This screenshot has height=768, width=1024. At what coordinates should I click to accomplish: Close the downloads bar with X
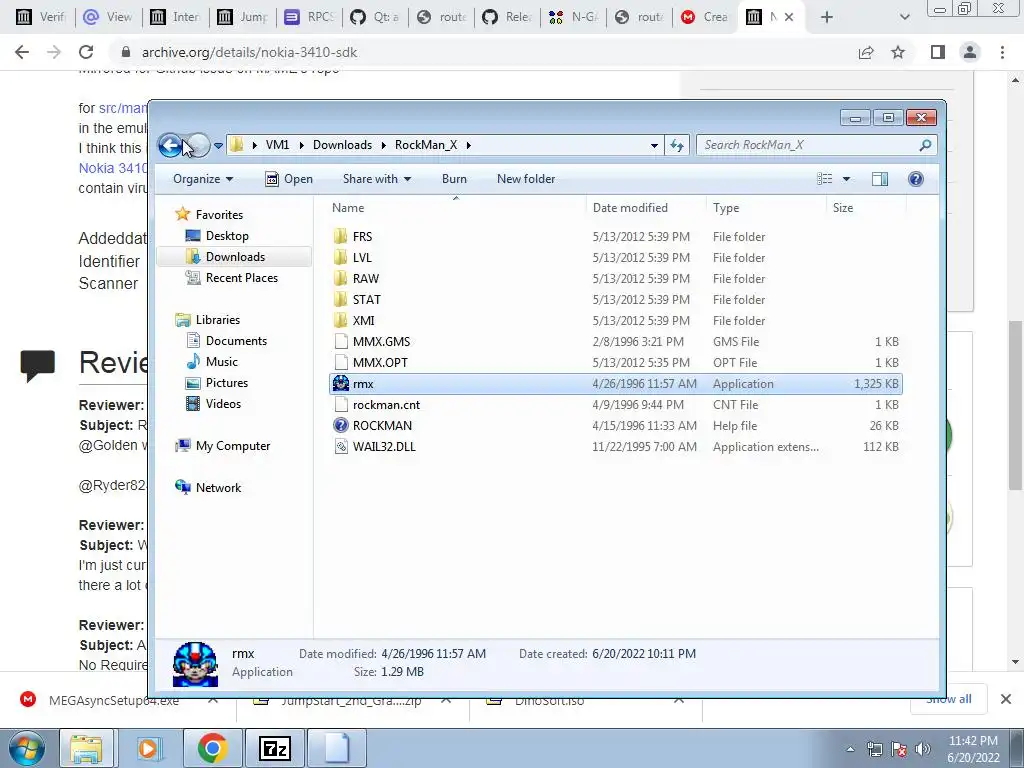(x=1006, y=699)
